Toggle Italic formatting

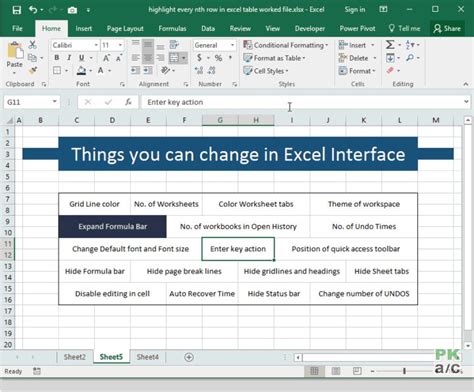pyautogui.click(x=69, y=58)
